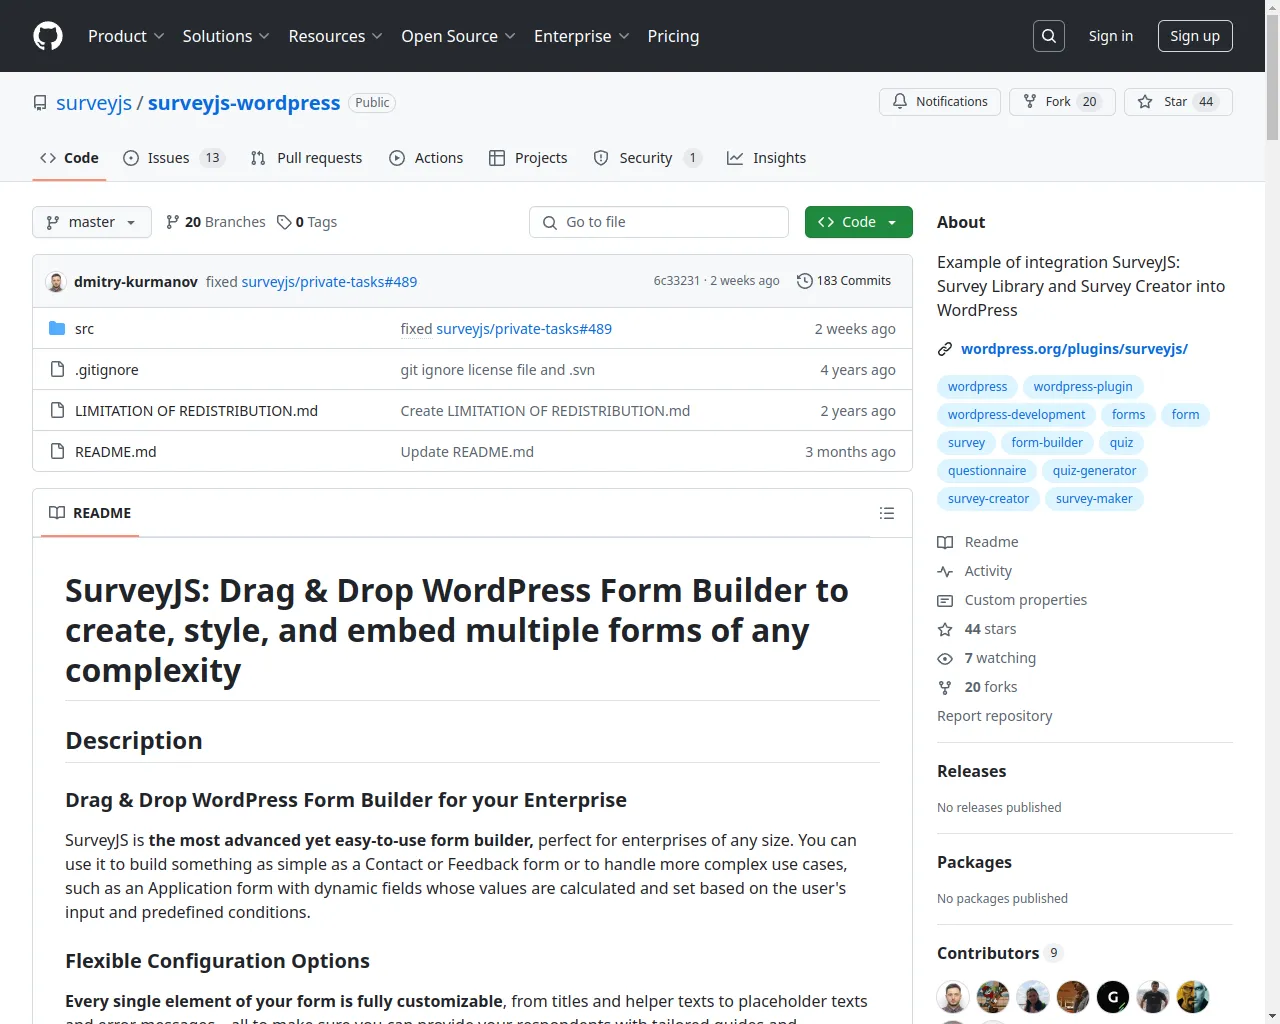Expand the Product menu
This screenshot has width=1280, height=1024.
tap(126, 36)
